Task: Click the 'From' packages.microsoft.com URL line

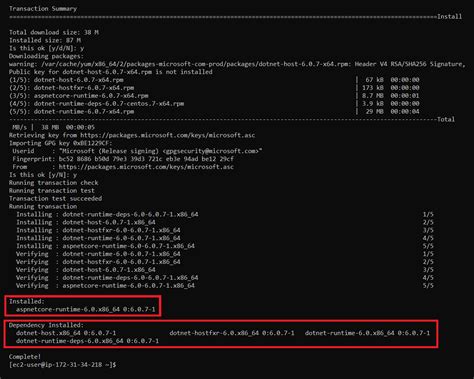Action: coord(123,167)
